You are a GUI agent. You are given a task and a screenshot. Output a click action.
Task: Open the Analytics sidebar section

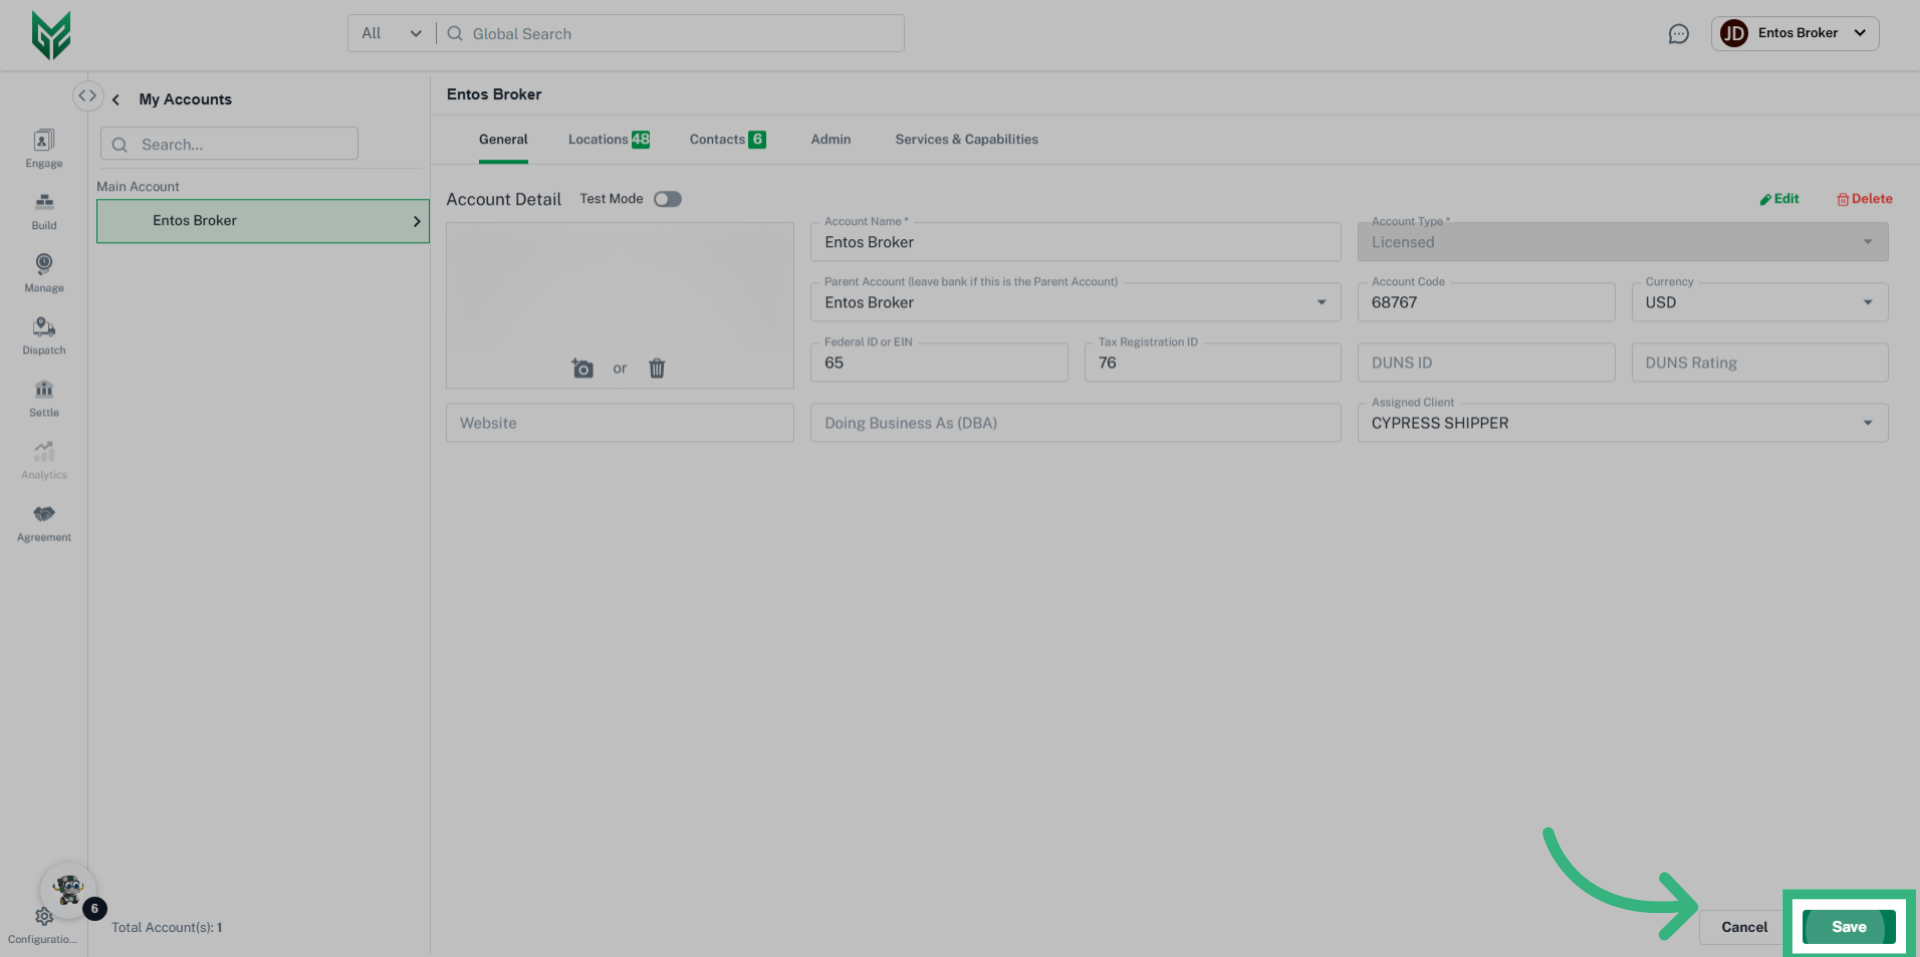pos(44,461)
